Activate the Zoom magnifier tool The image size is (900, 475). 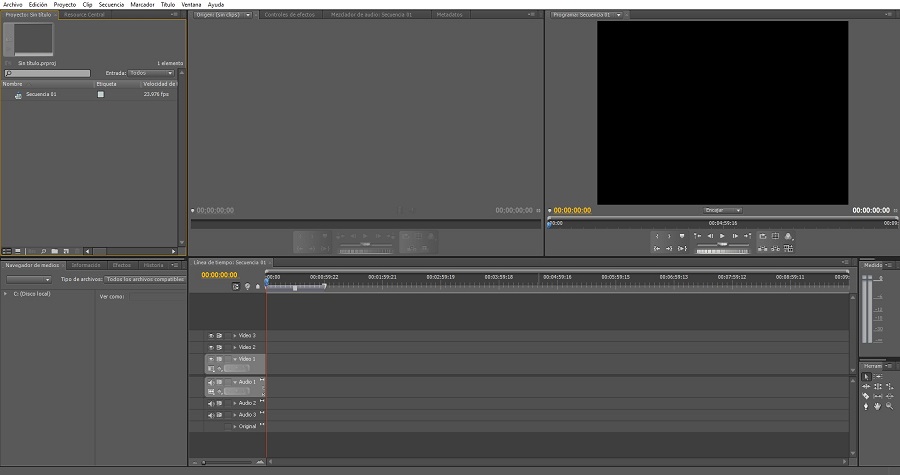889,406
